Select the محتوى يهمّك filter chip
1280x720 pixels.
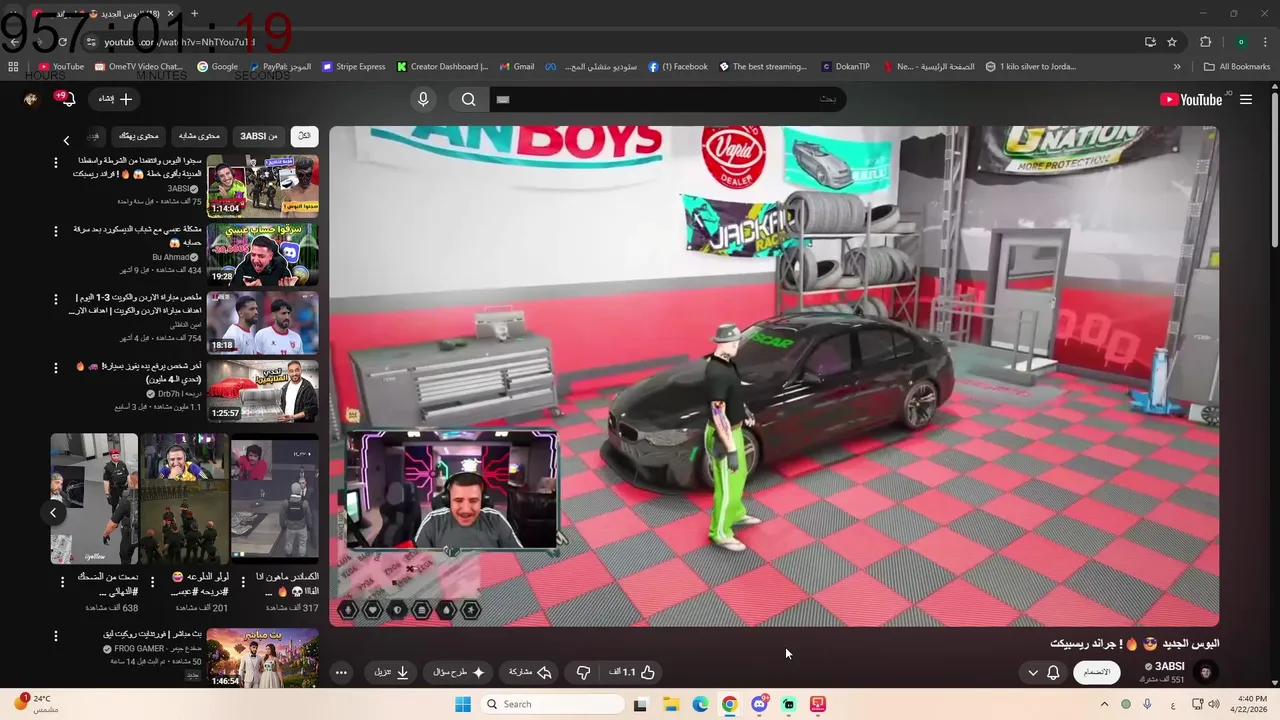(138, 136)
